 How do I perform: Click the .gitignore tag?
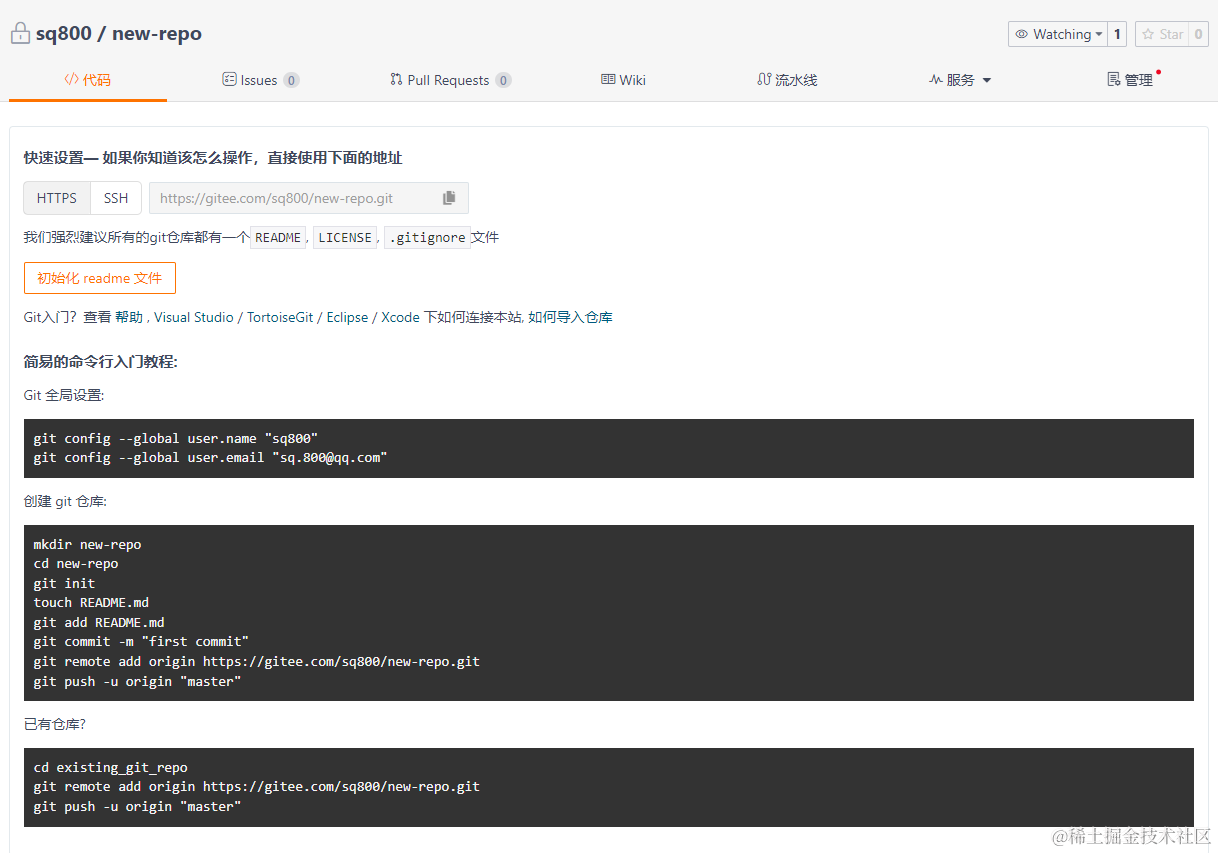pos(427,238)
